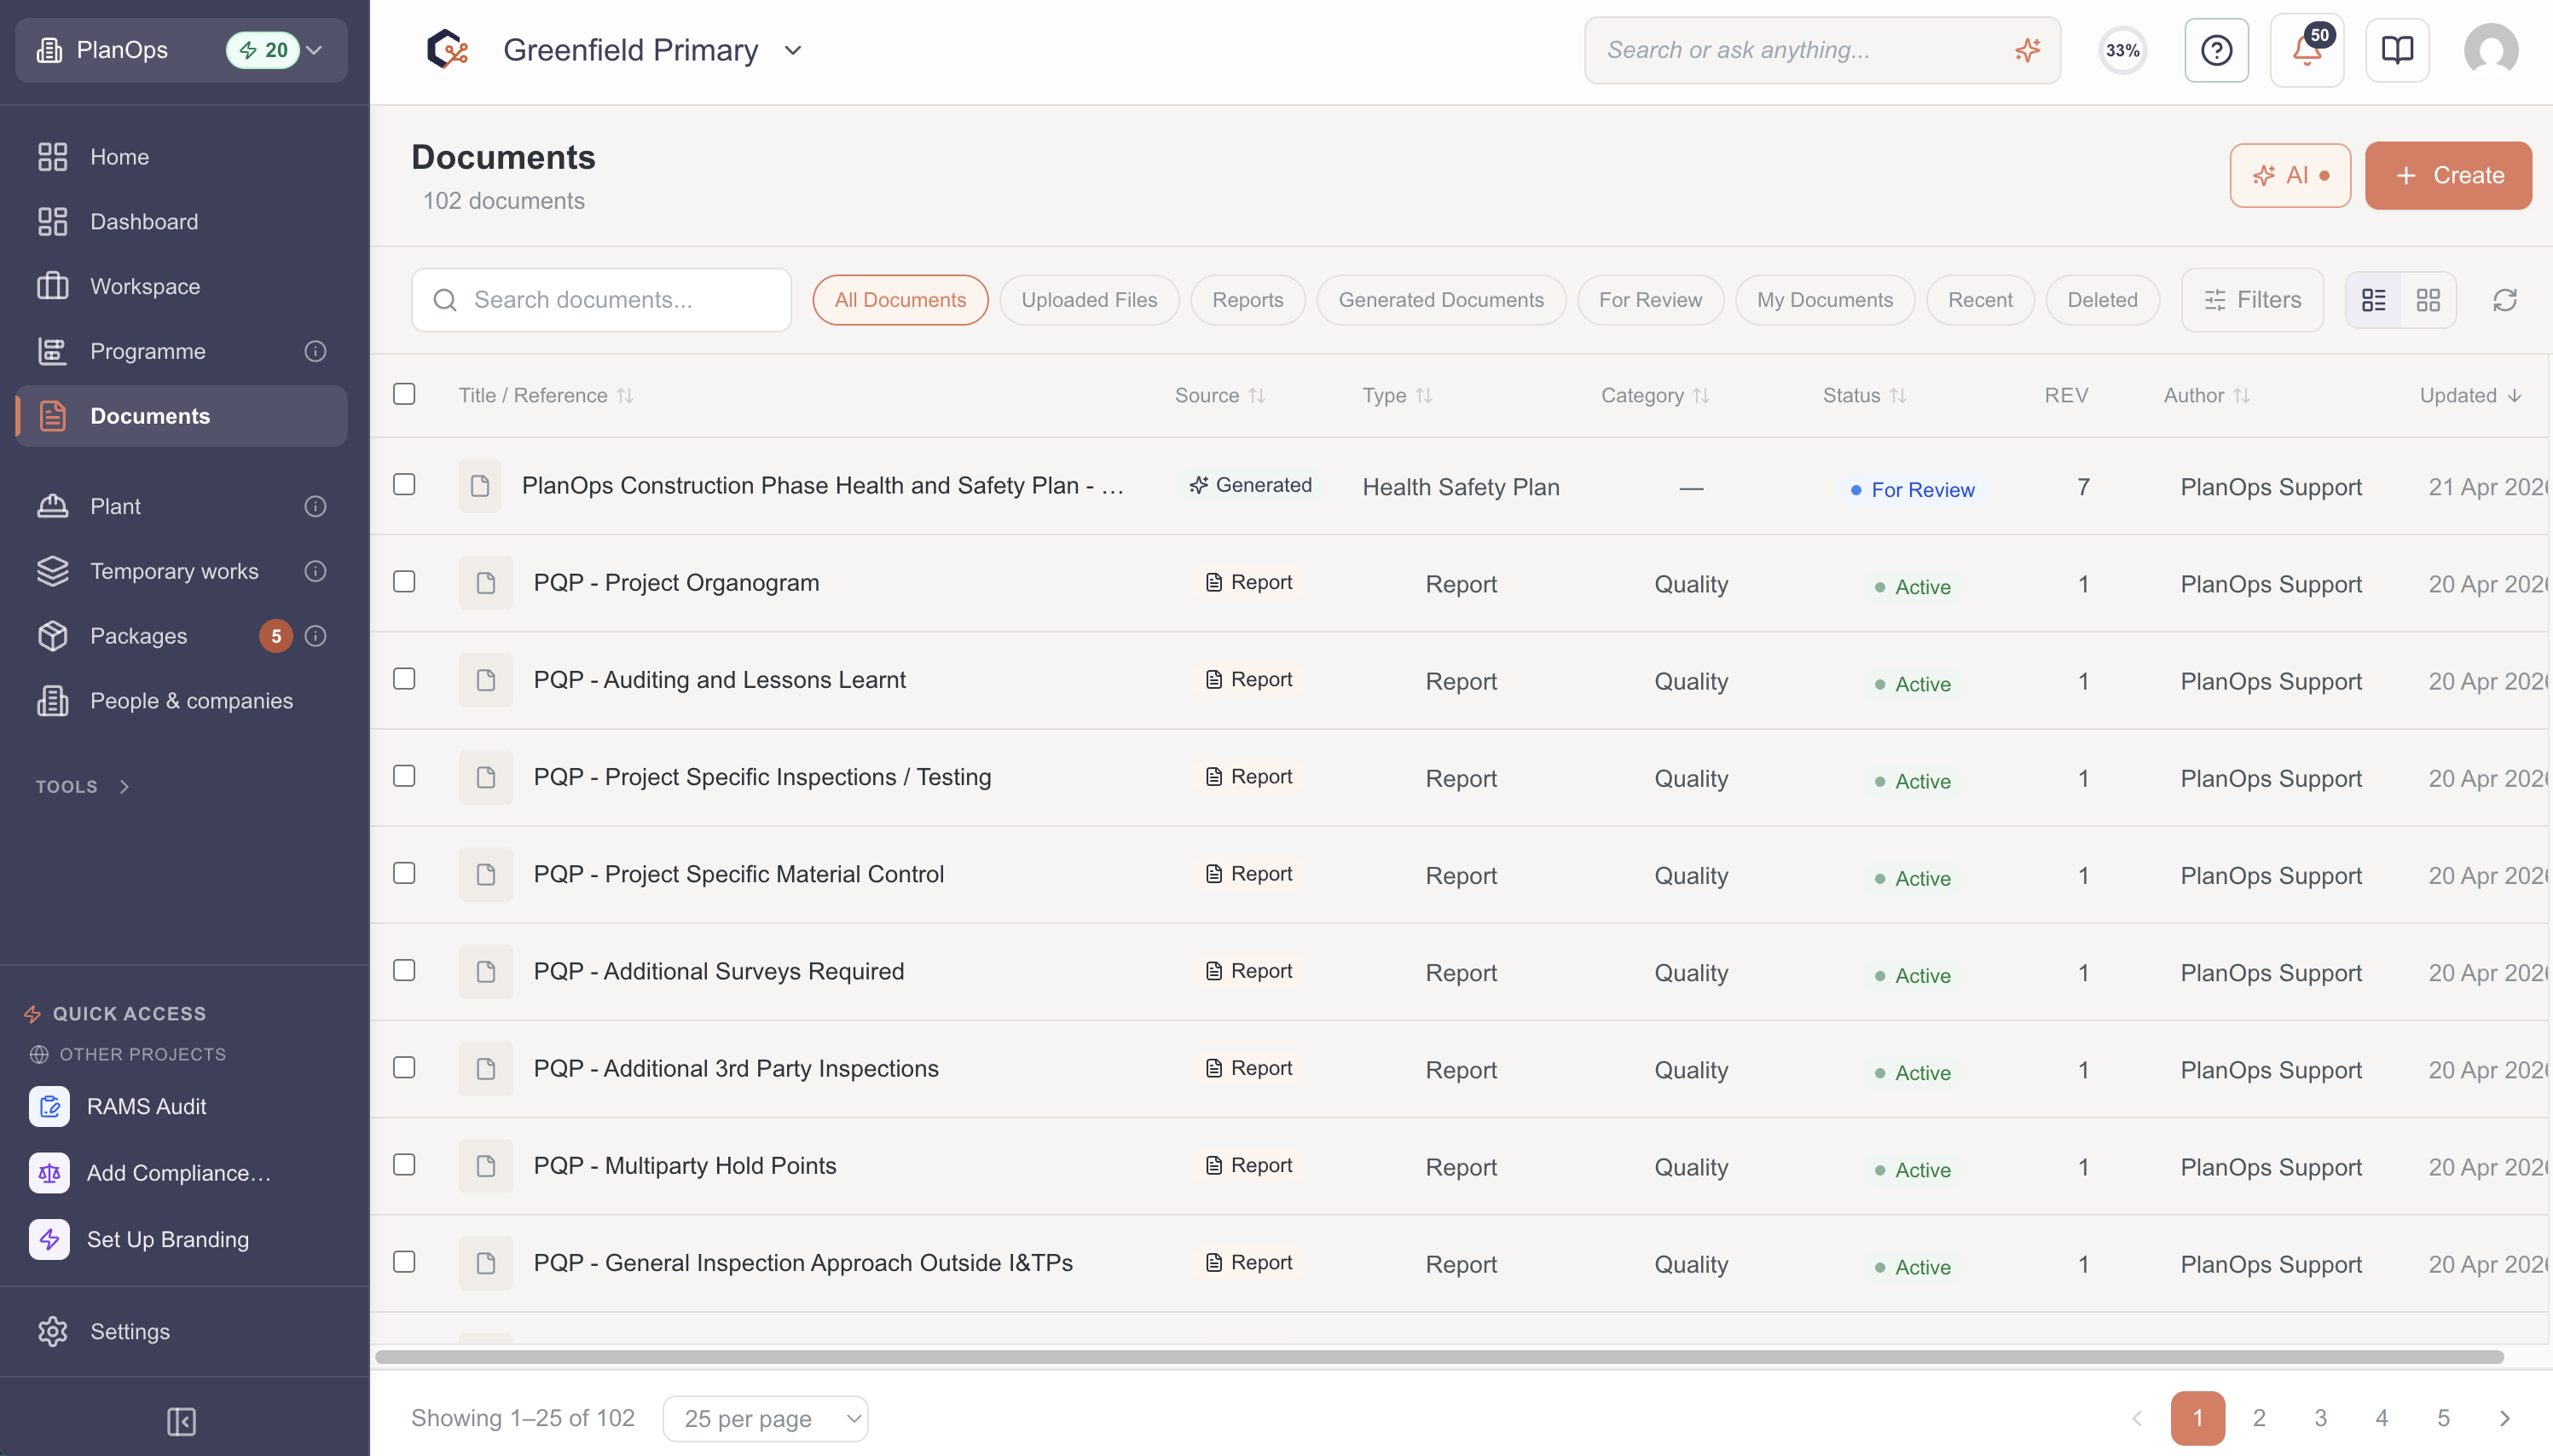This screenshot has height=1456, width=2553.
Task: Expand the TOOLS section
Action: pyautogui.click(x=83, y=787)
